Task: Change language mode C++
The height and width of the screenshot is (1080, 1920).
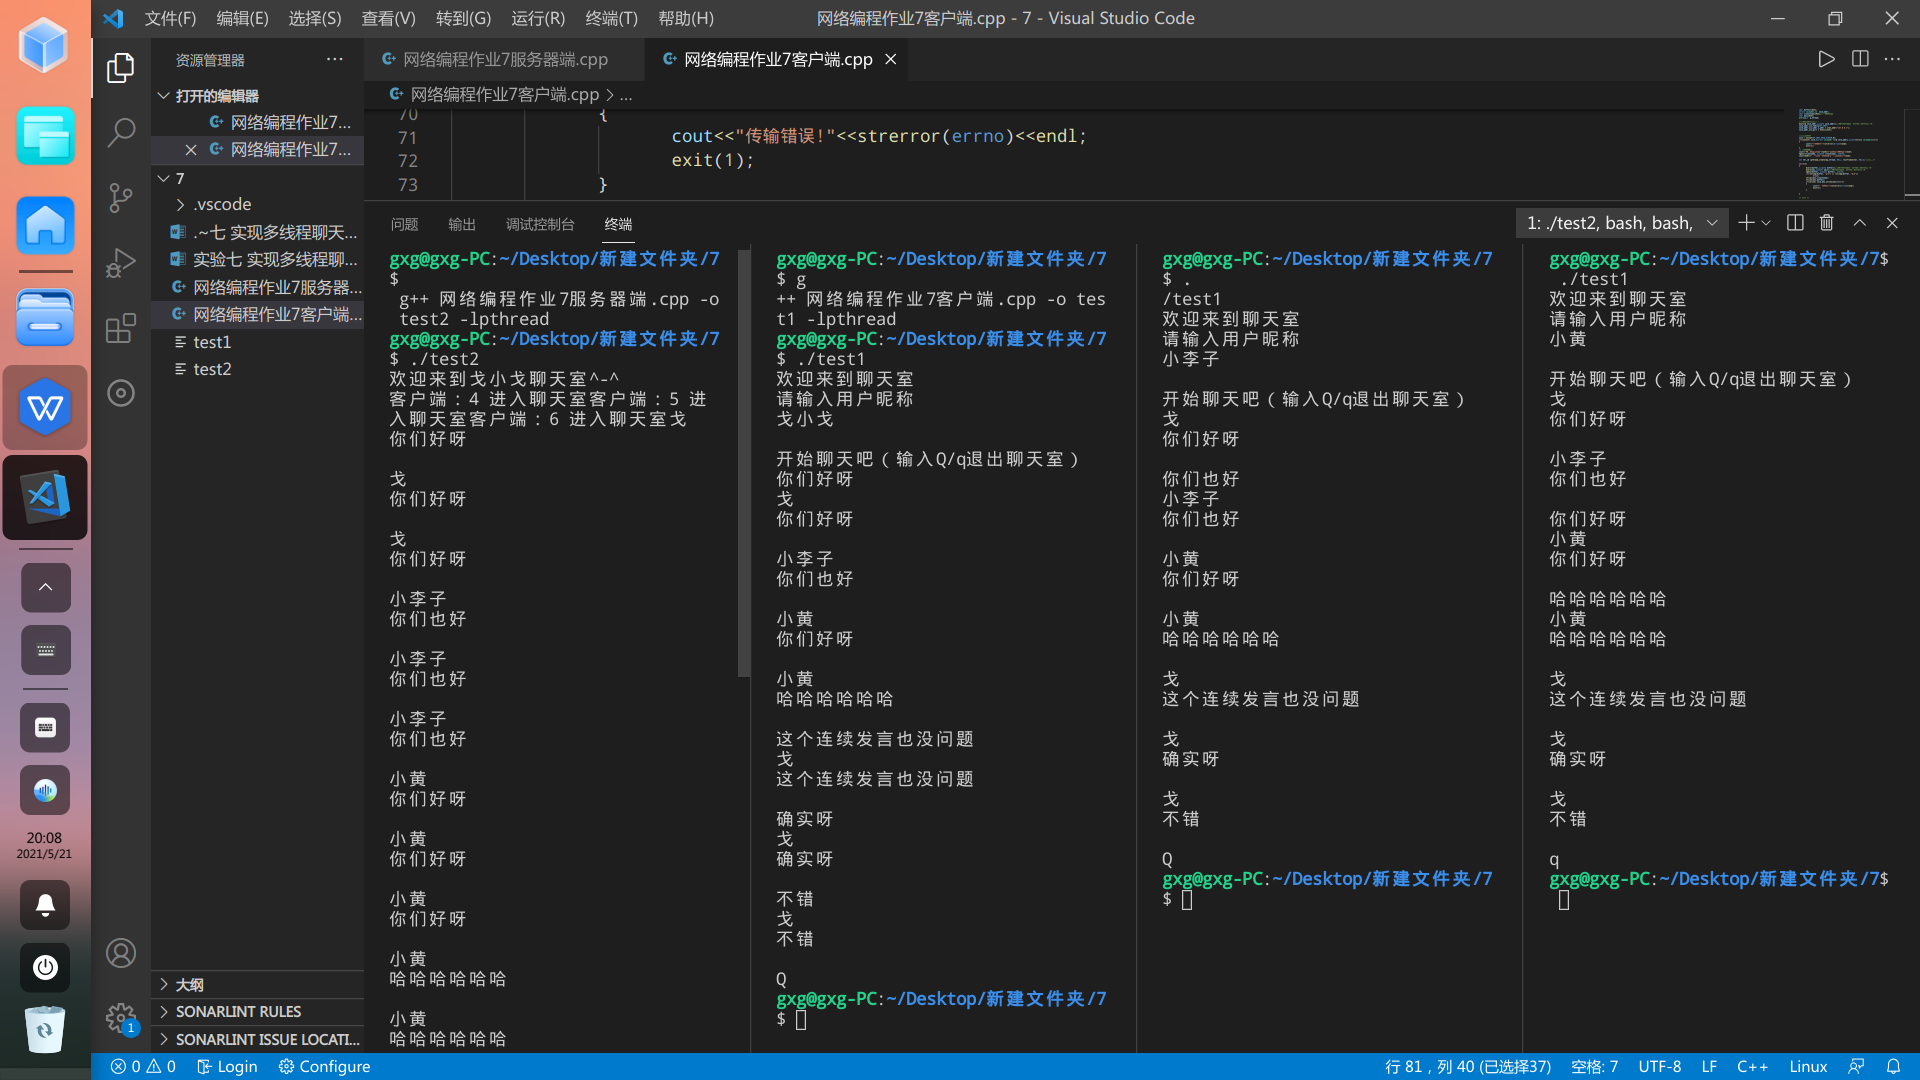Action: pyautogui.click(x=1752, y=1066)
